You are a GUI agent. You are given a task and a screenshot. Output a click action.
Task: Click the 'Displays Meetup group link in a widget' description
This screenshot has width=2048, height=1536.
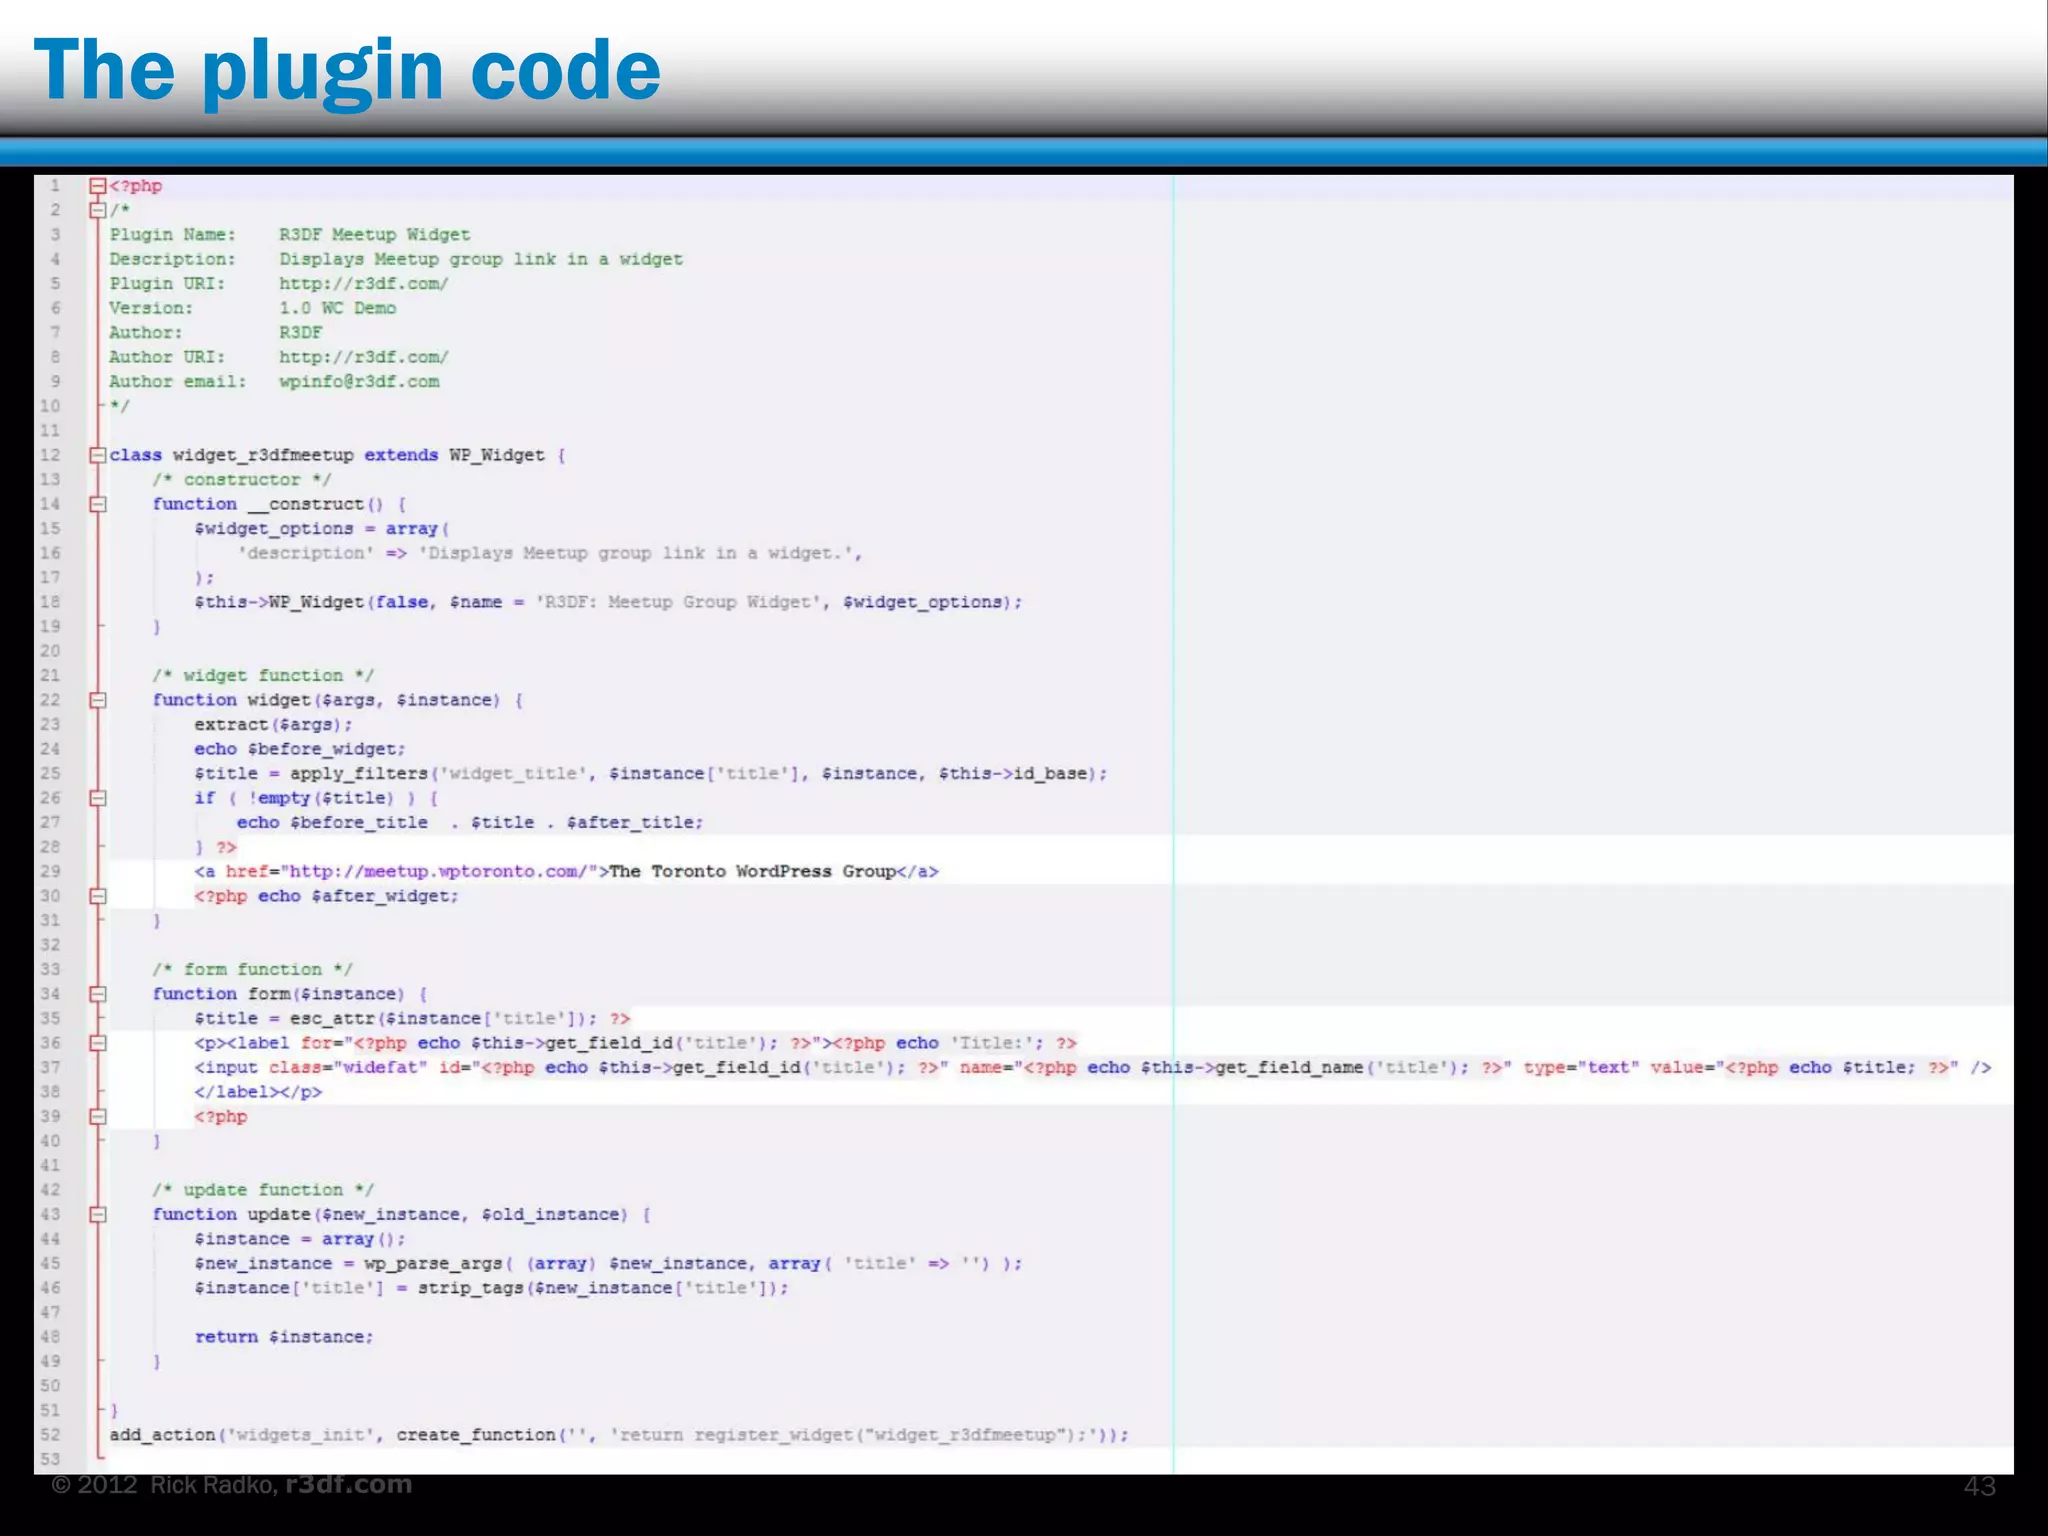(x=481, y=259)
